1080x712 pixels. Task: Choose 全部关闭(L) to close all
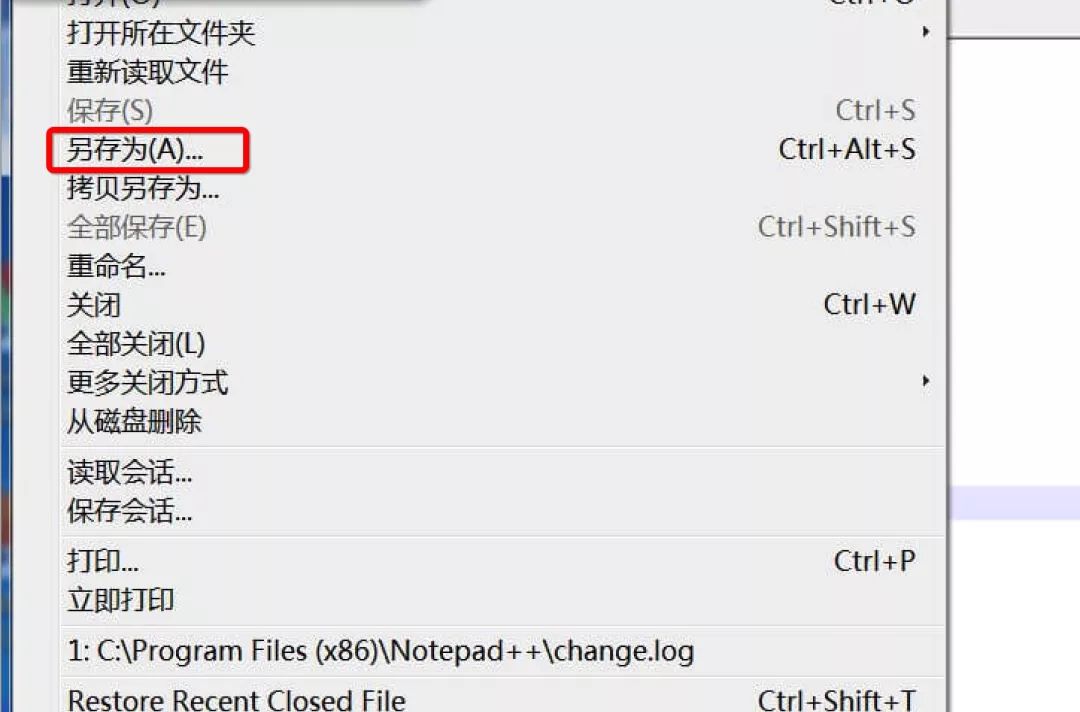(x=501, y=343)
